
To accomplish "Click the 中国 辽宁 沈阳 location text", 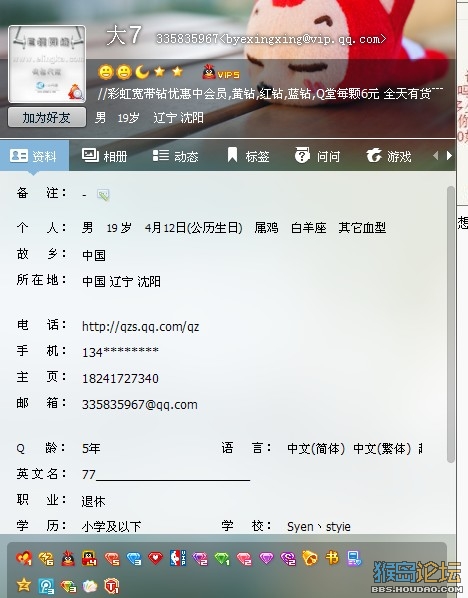I will tap(121, 281).
